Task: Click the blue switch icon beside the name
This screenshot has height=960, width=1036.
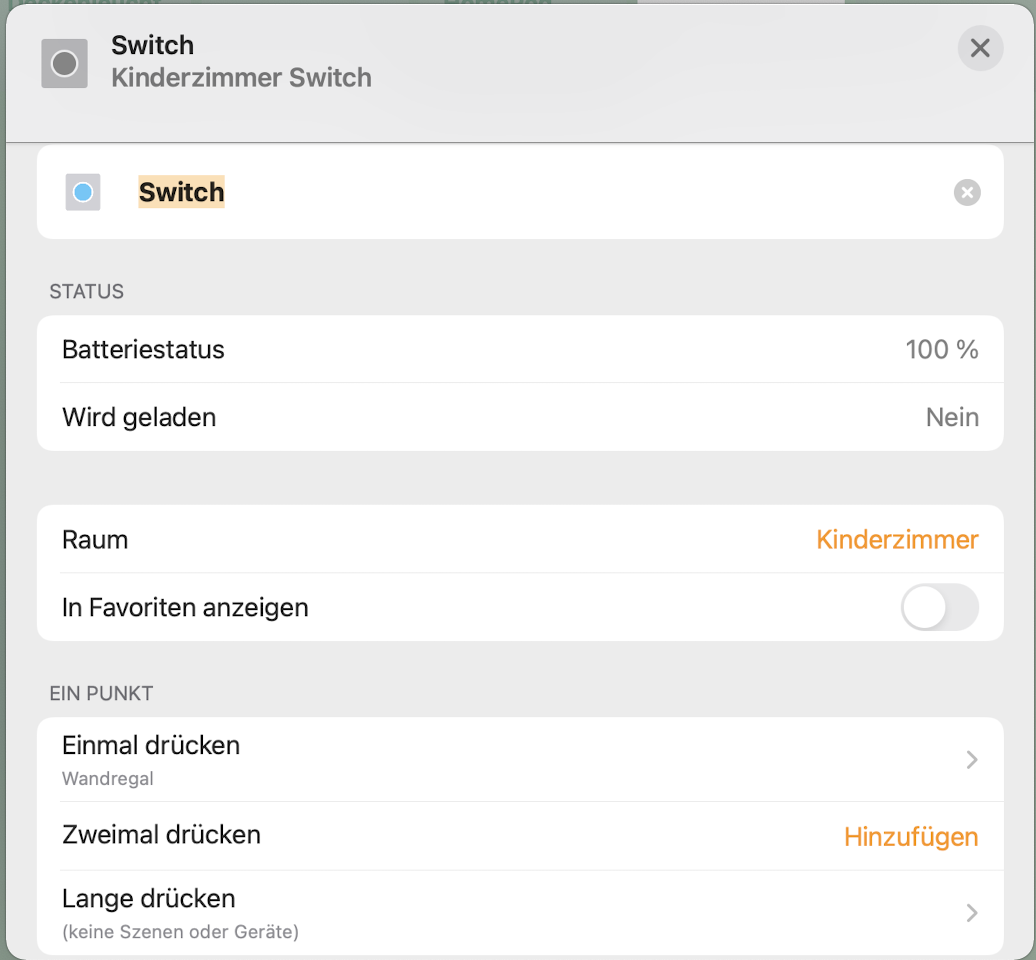Action: (x=83, y=192)
